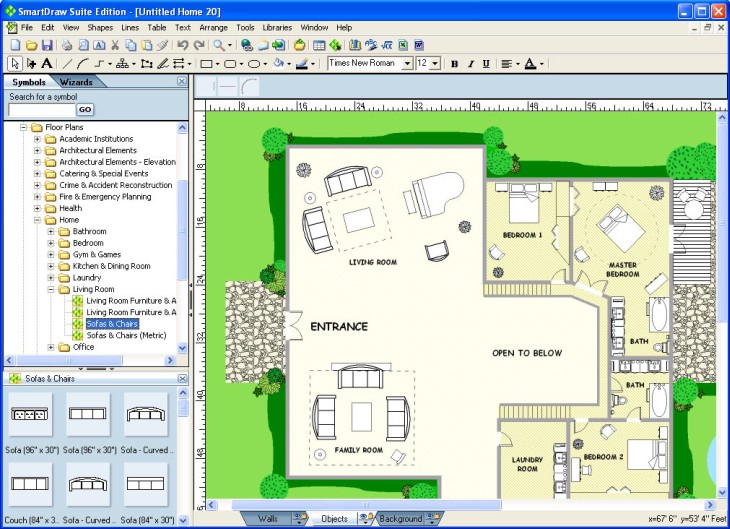Toggle Italic text formatting
The image size is (730, 529).
click(x=471, y=63)
